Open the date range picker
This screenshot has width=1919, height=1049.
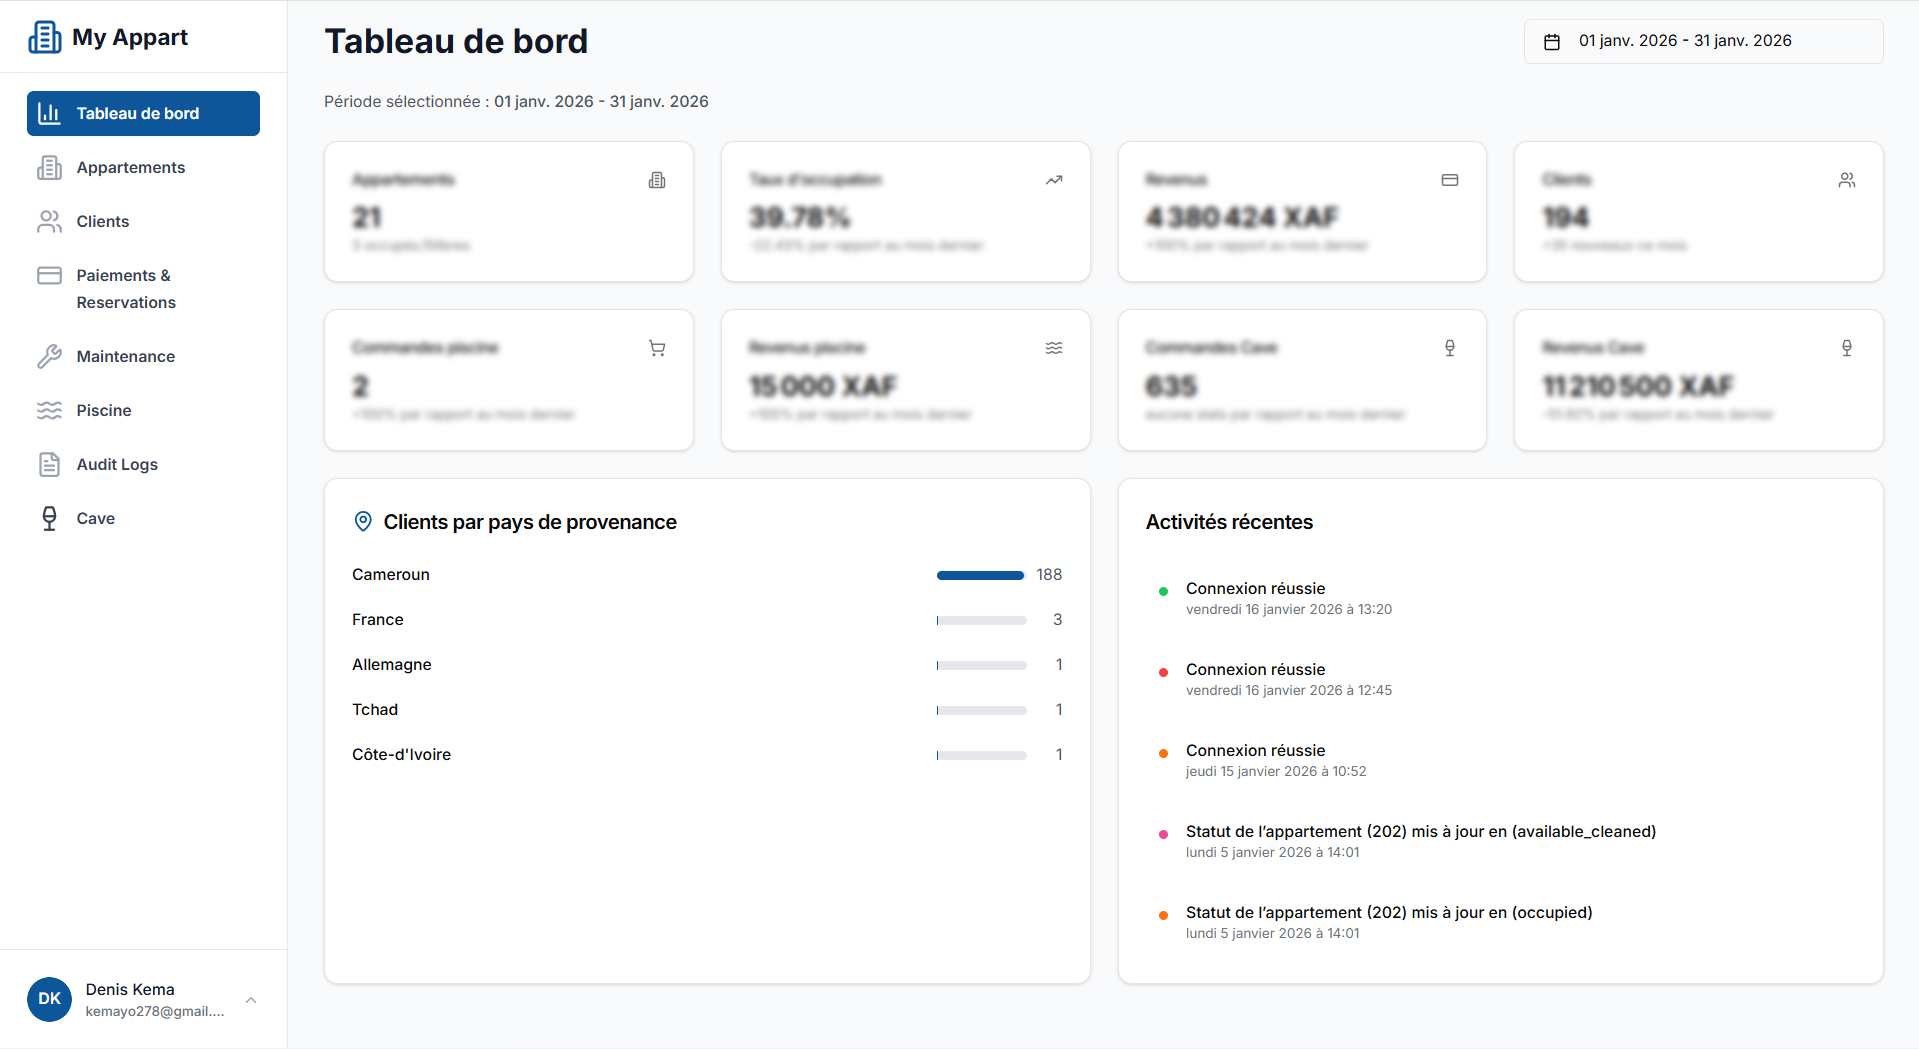(1703, 41)
